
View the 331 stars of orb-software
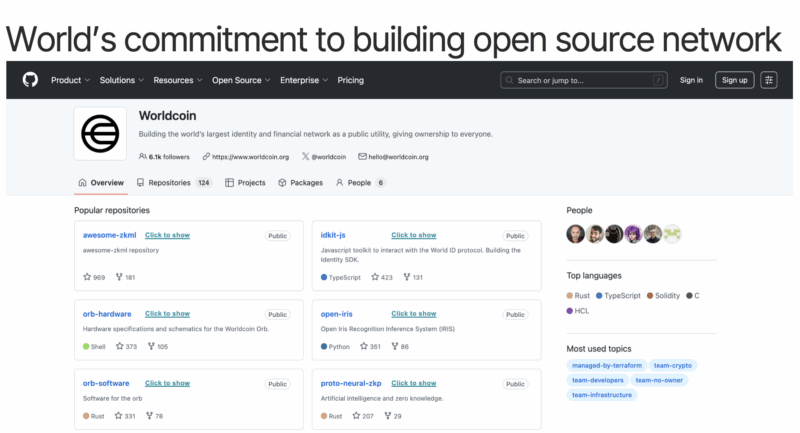click(x=125, y=416)
